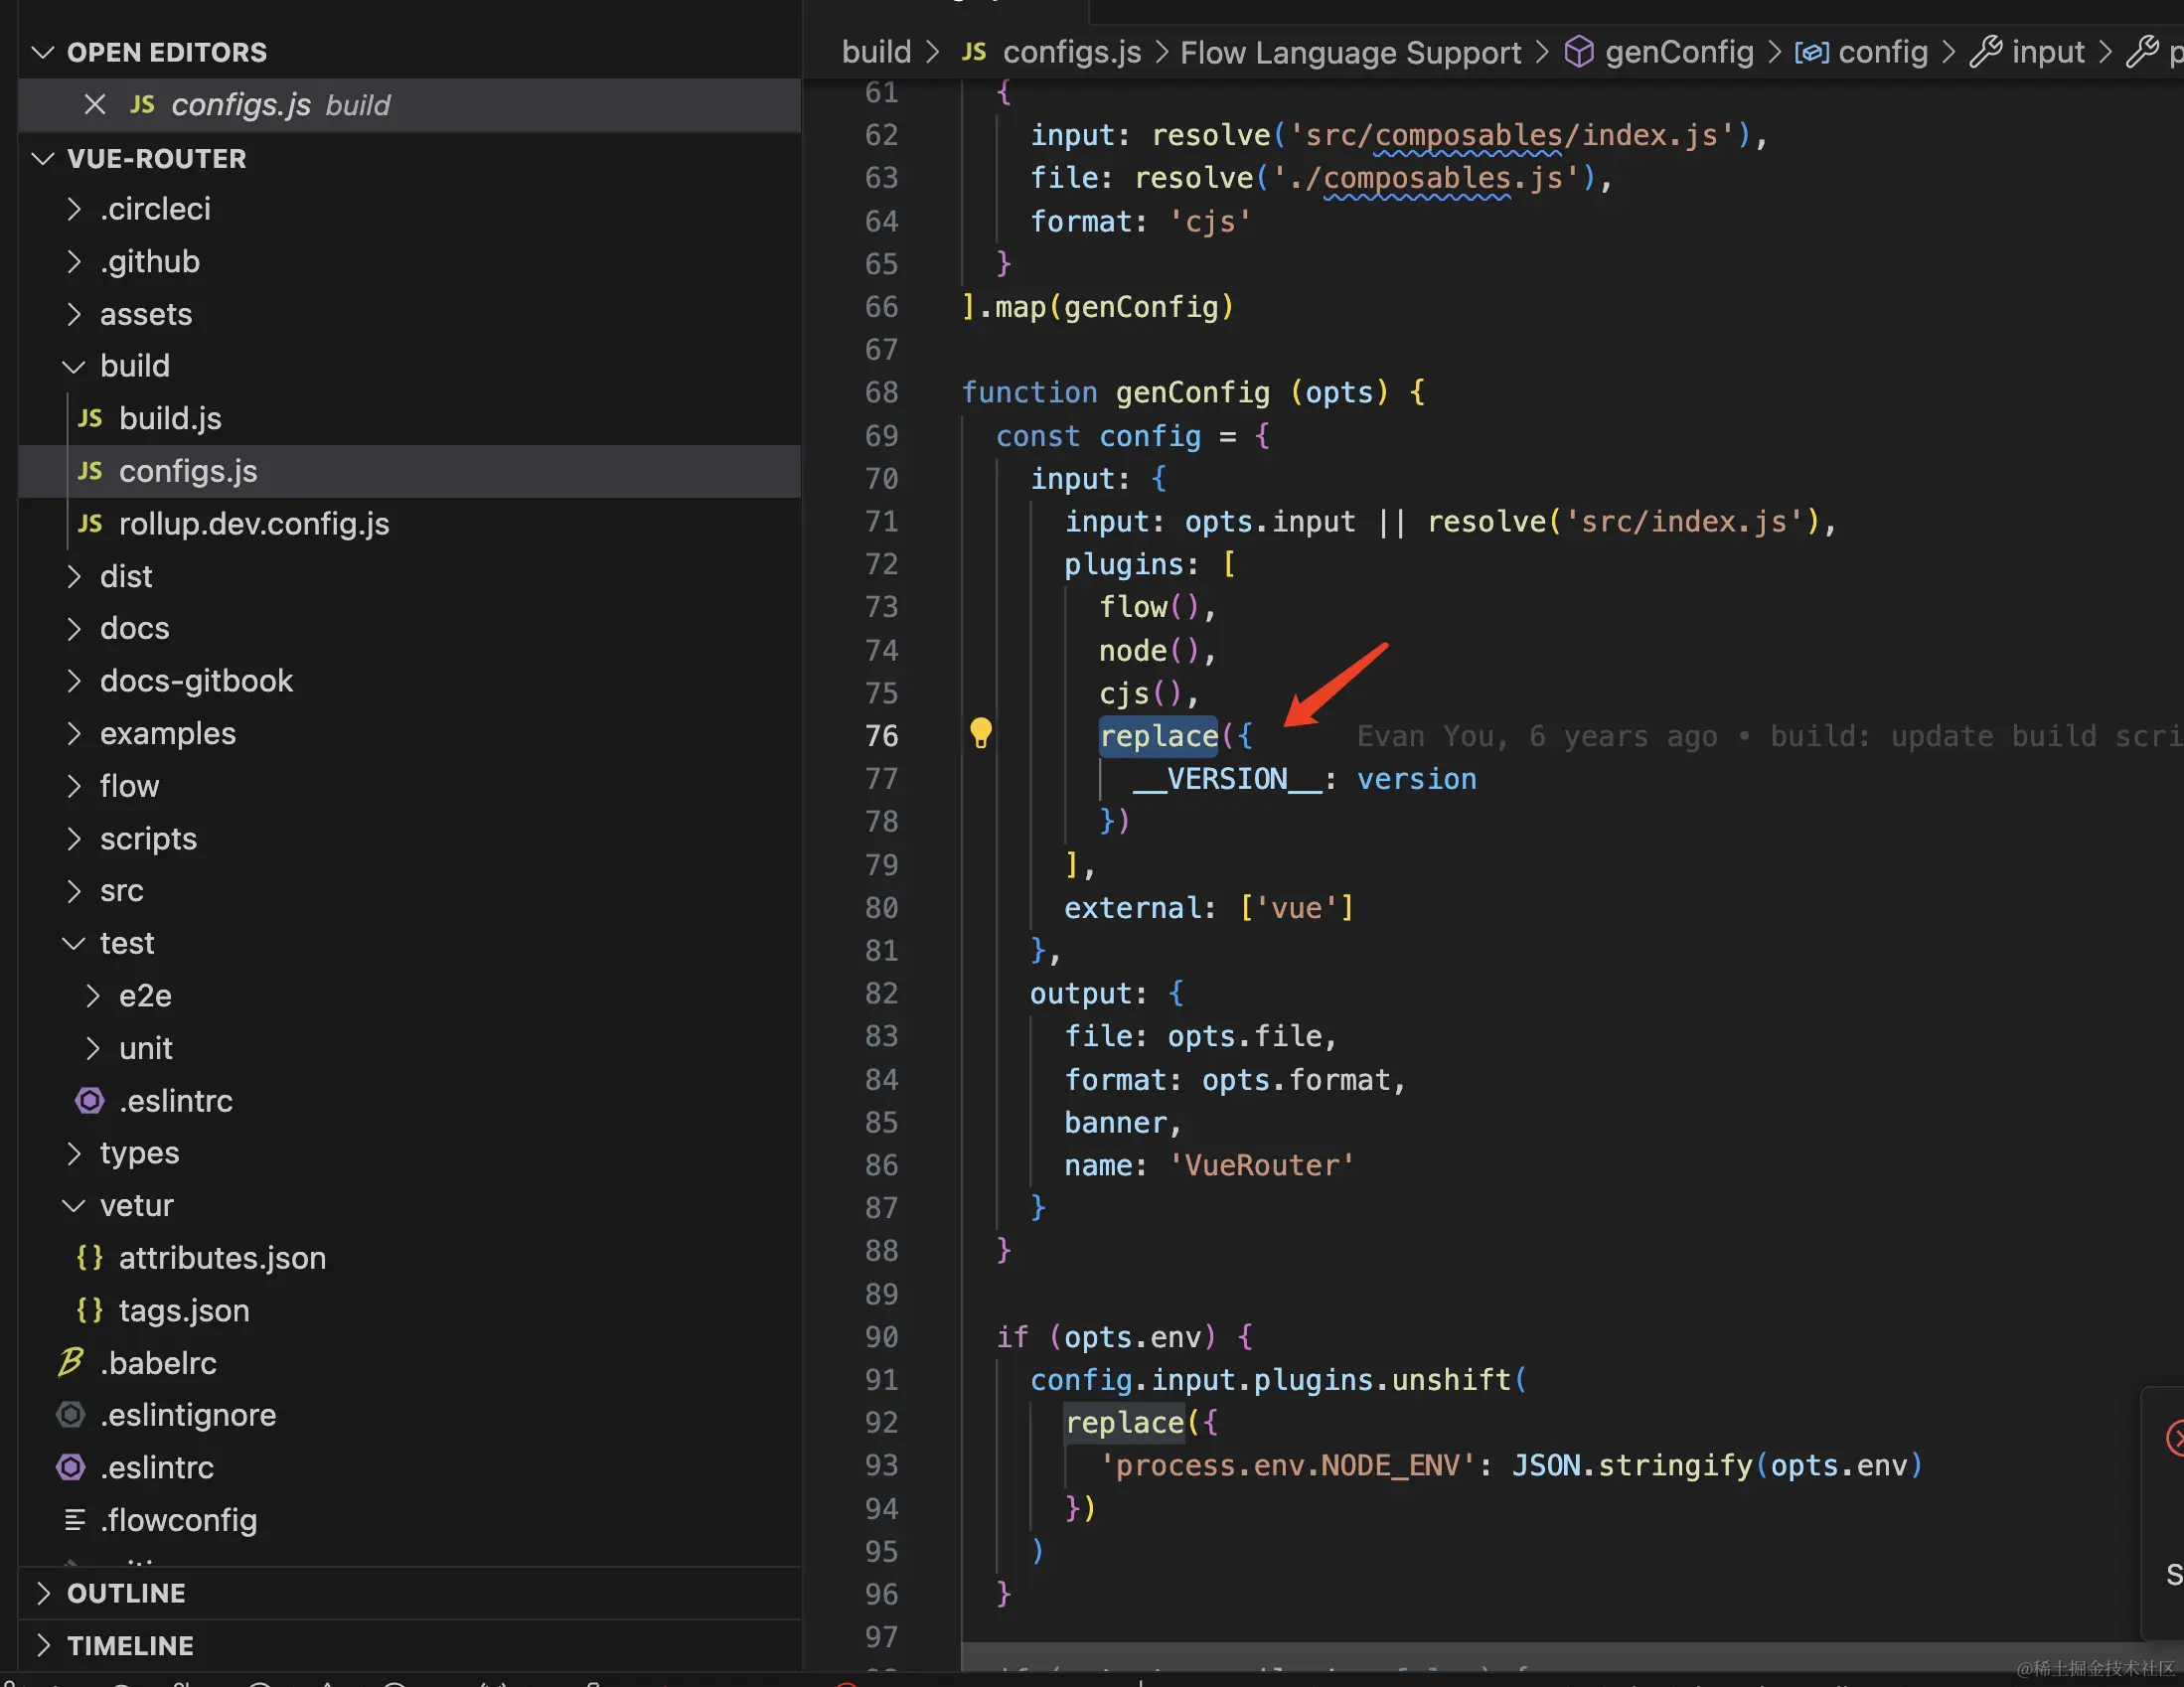Select genConfig in the breadcrumb
2184x1687 pixels.
click(1678, 52)
